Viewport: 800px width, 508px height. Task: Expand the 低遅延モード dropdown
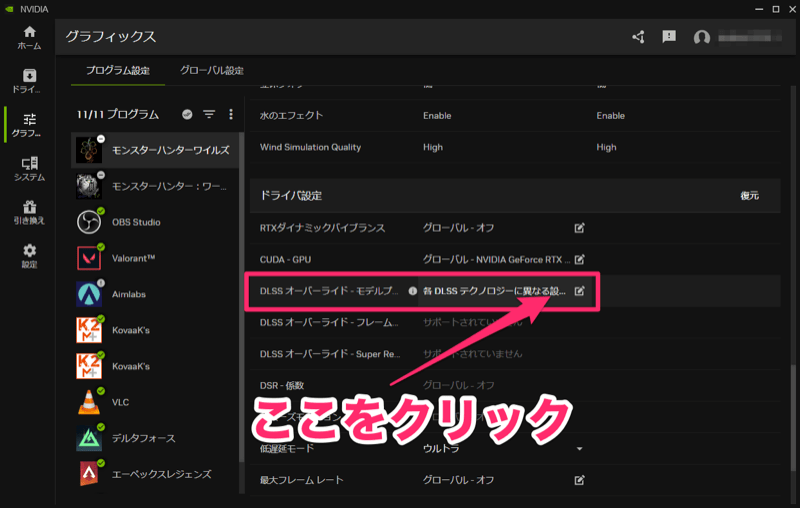click(579, 449)
